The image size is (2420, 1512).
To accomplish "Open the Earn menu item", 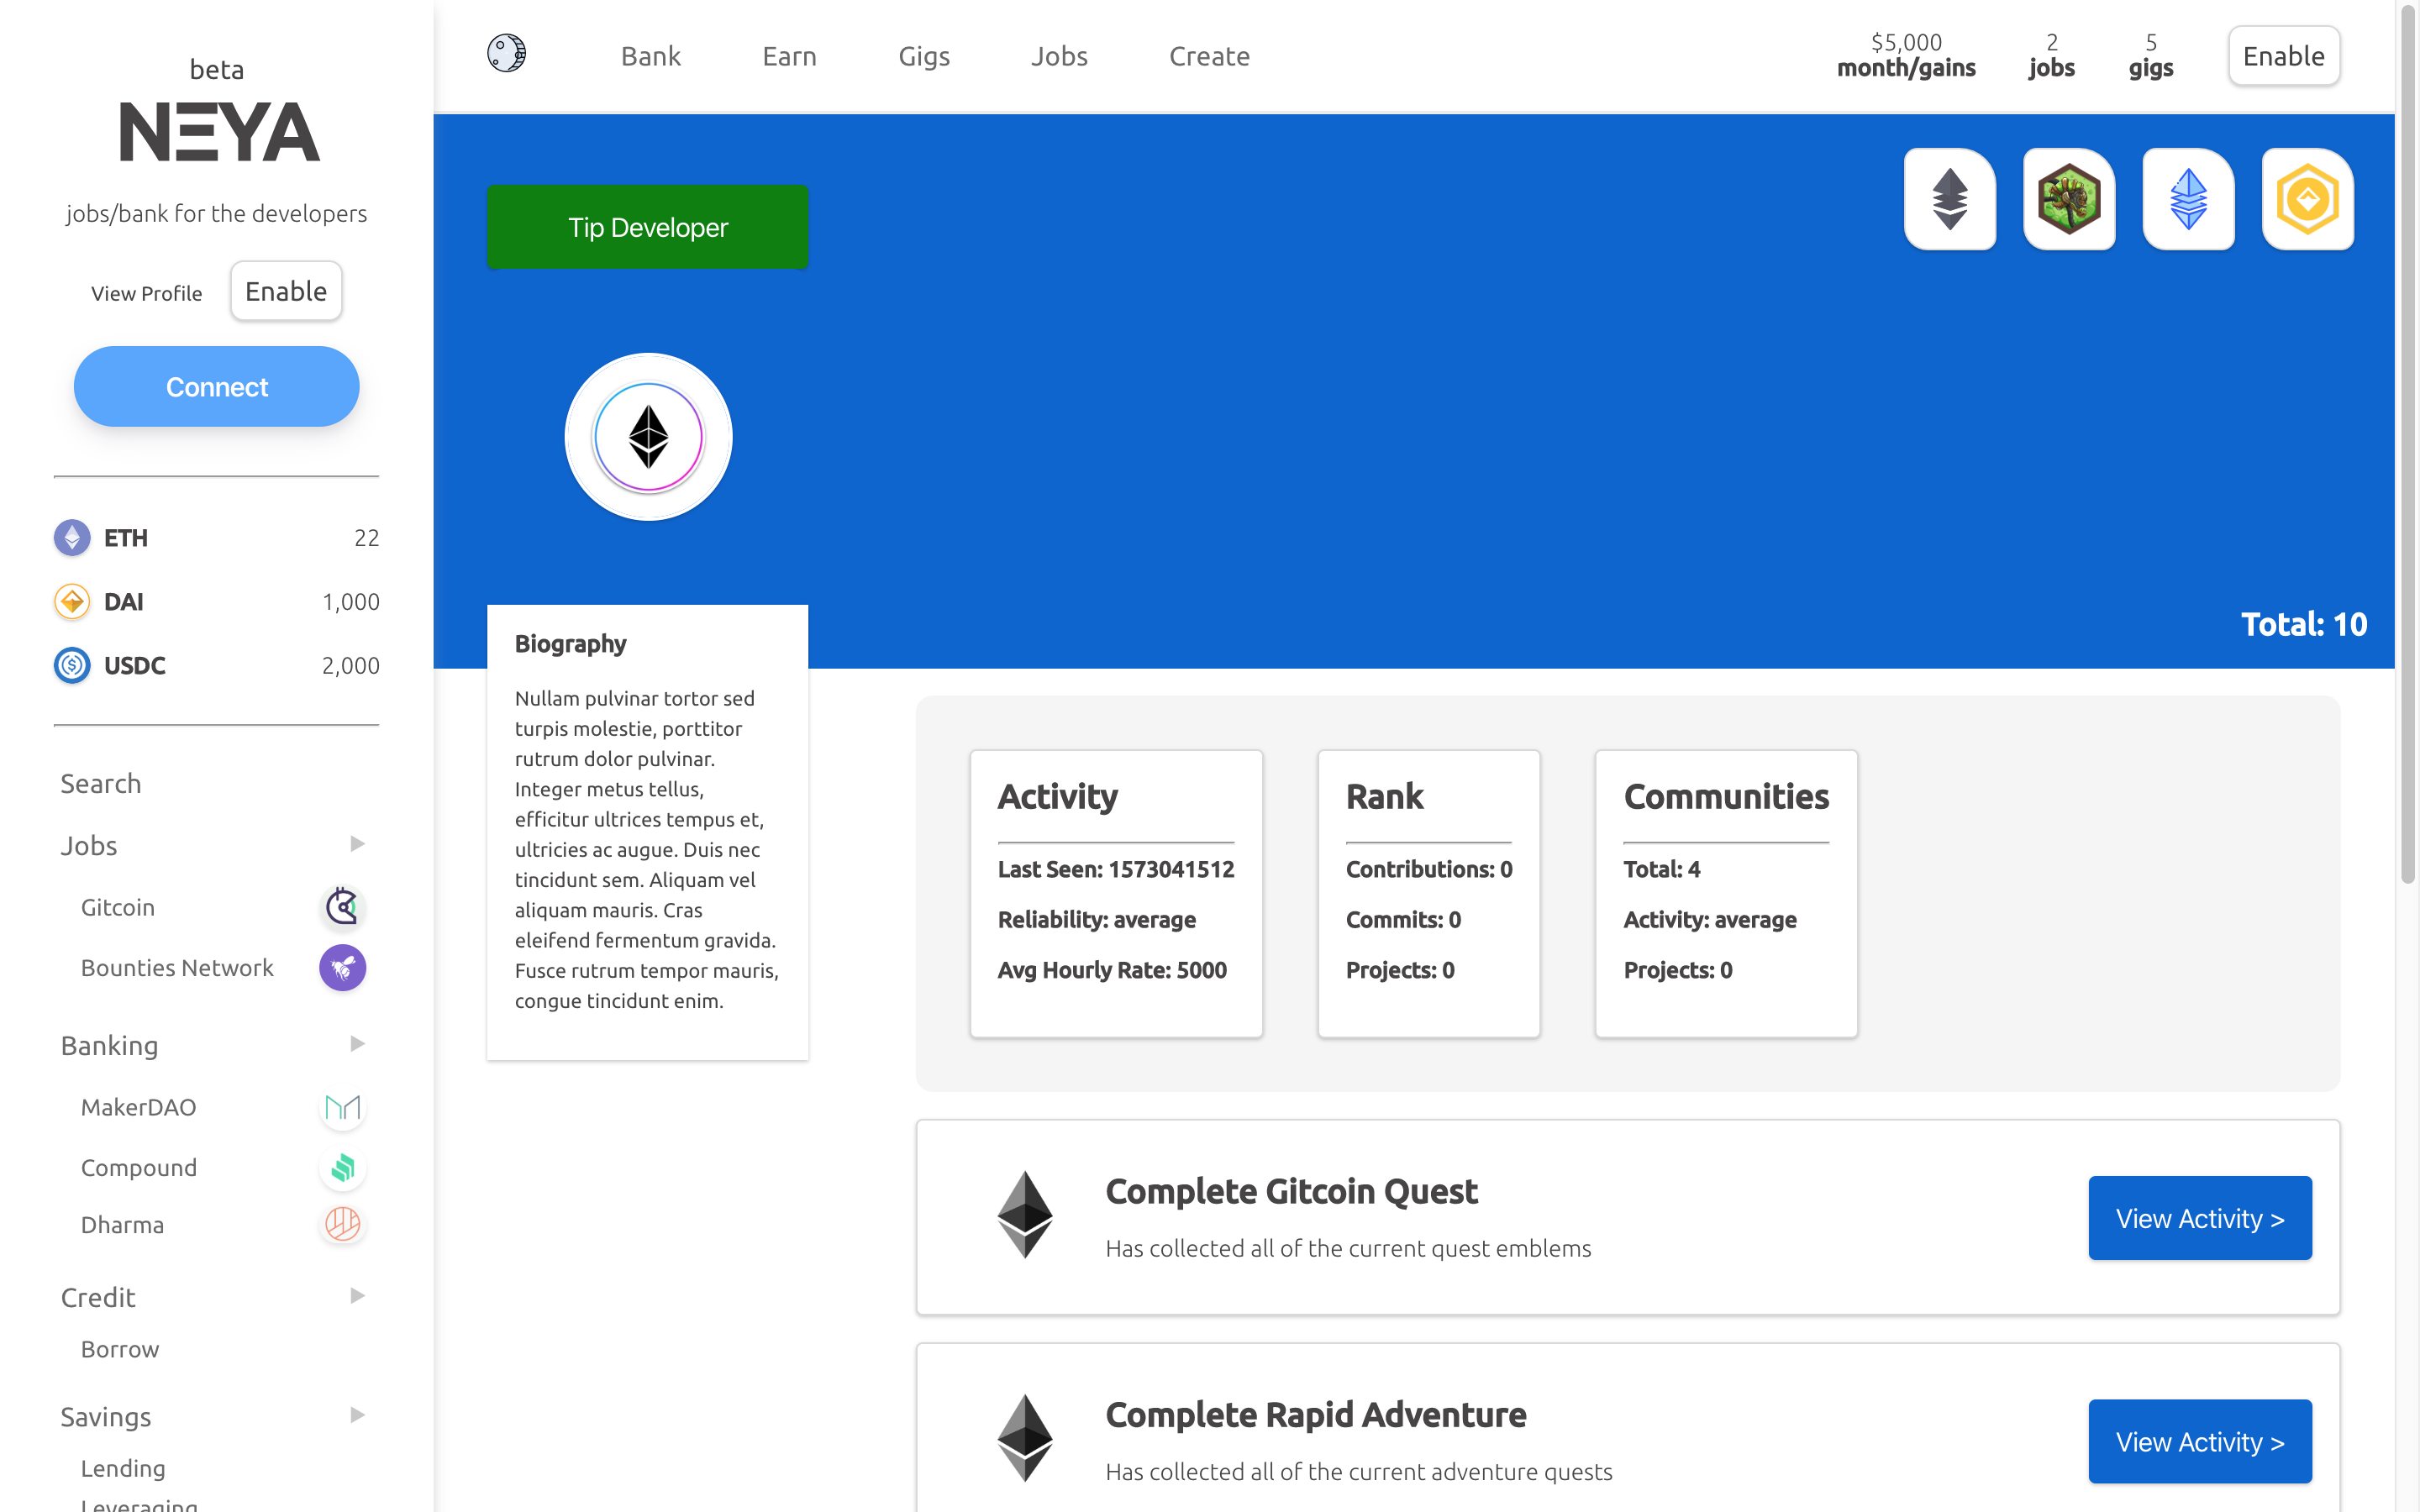I will [789, 56].
